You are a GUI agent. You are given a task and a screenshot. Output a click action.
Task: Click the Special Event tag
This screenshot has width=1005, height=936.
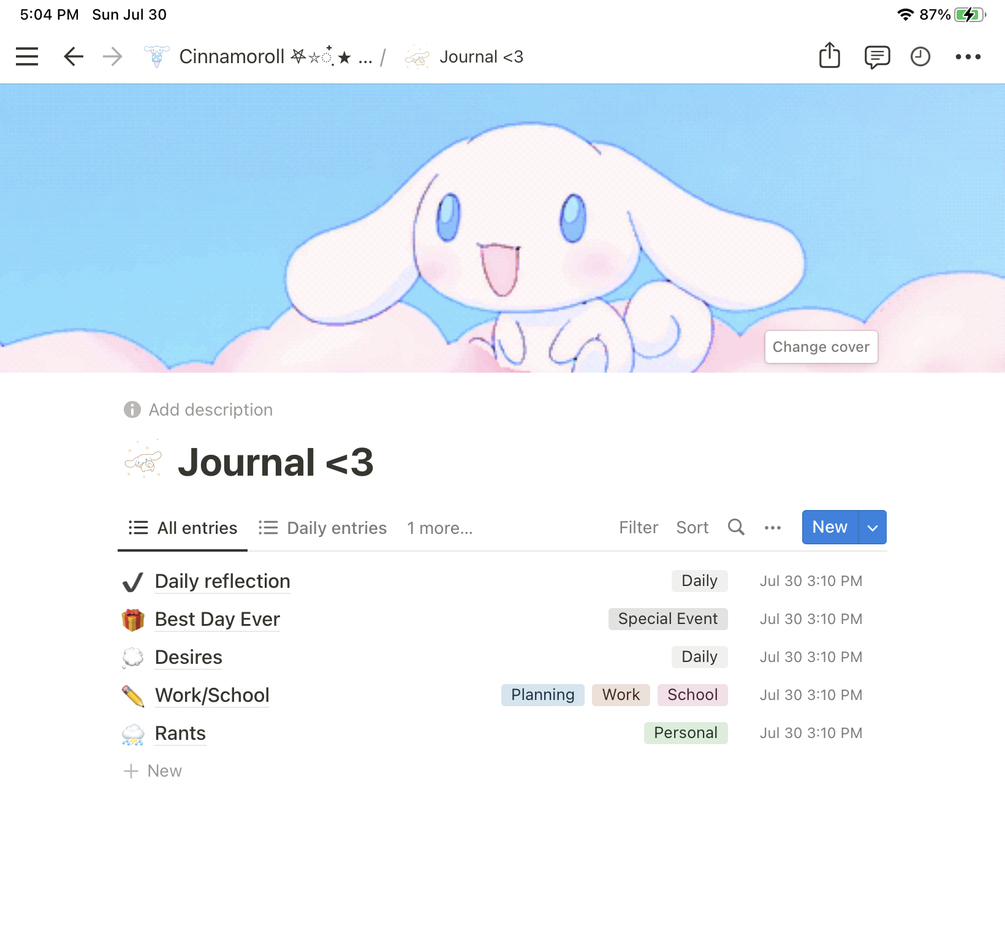coord(668,619)
